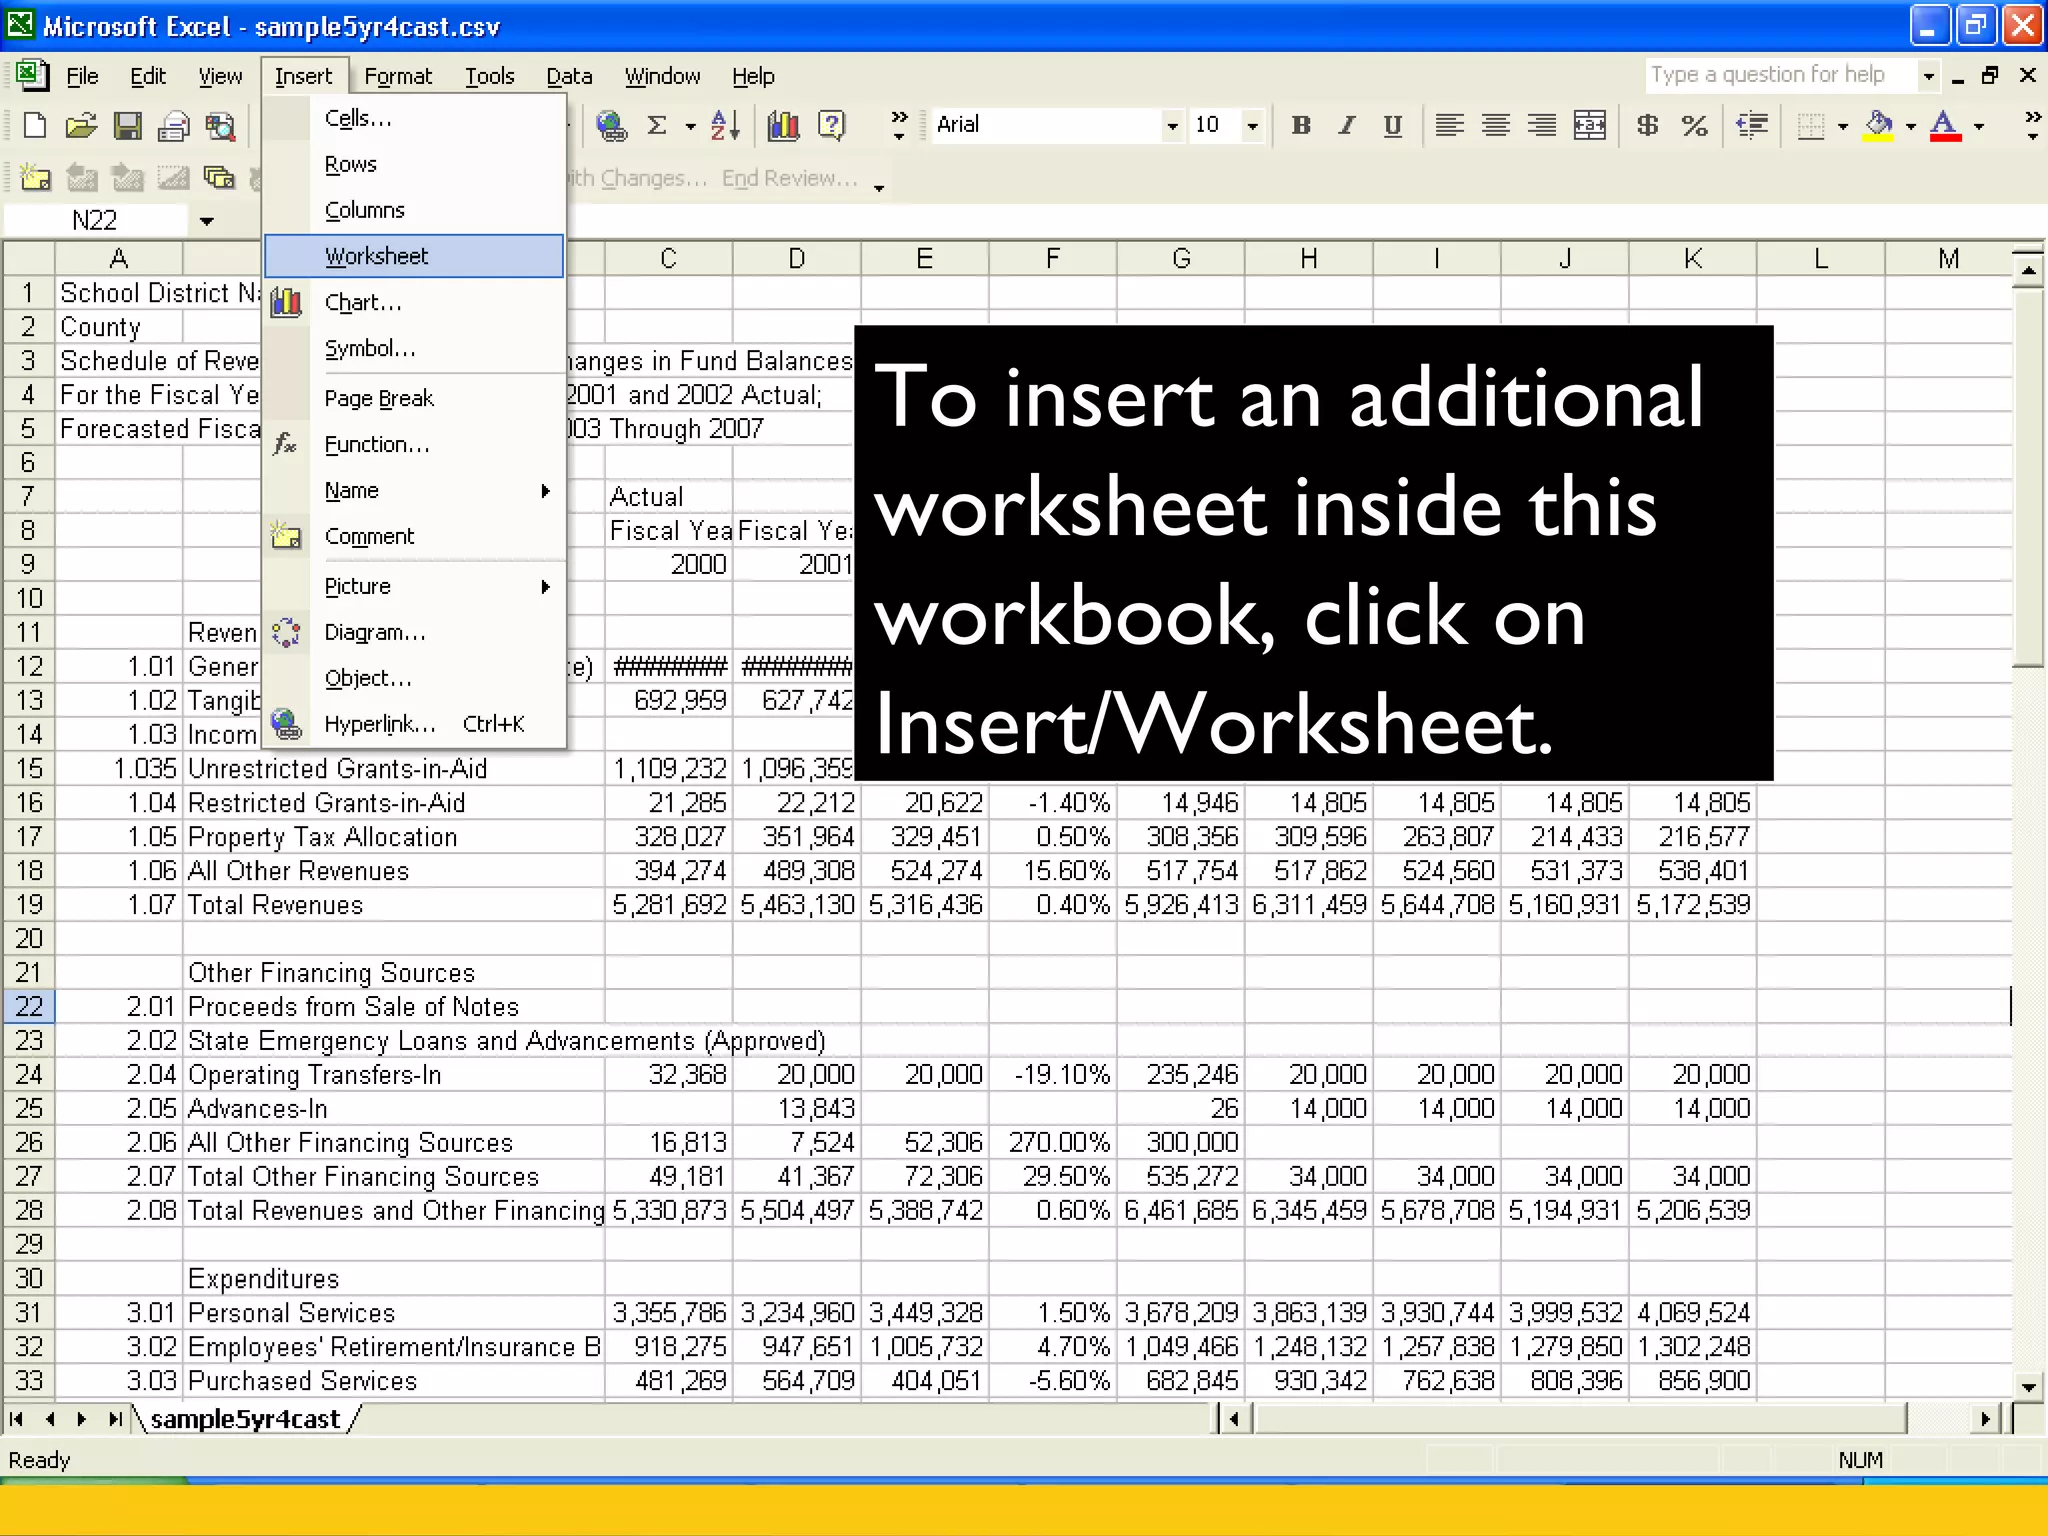Click the AutoSum sigma icon

(657, 125)
